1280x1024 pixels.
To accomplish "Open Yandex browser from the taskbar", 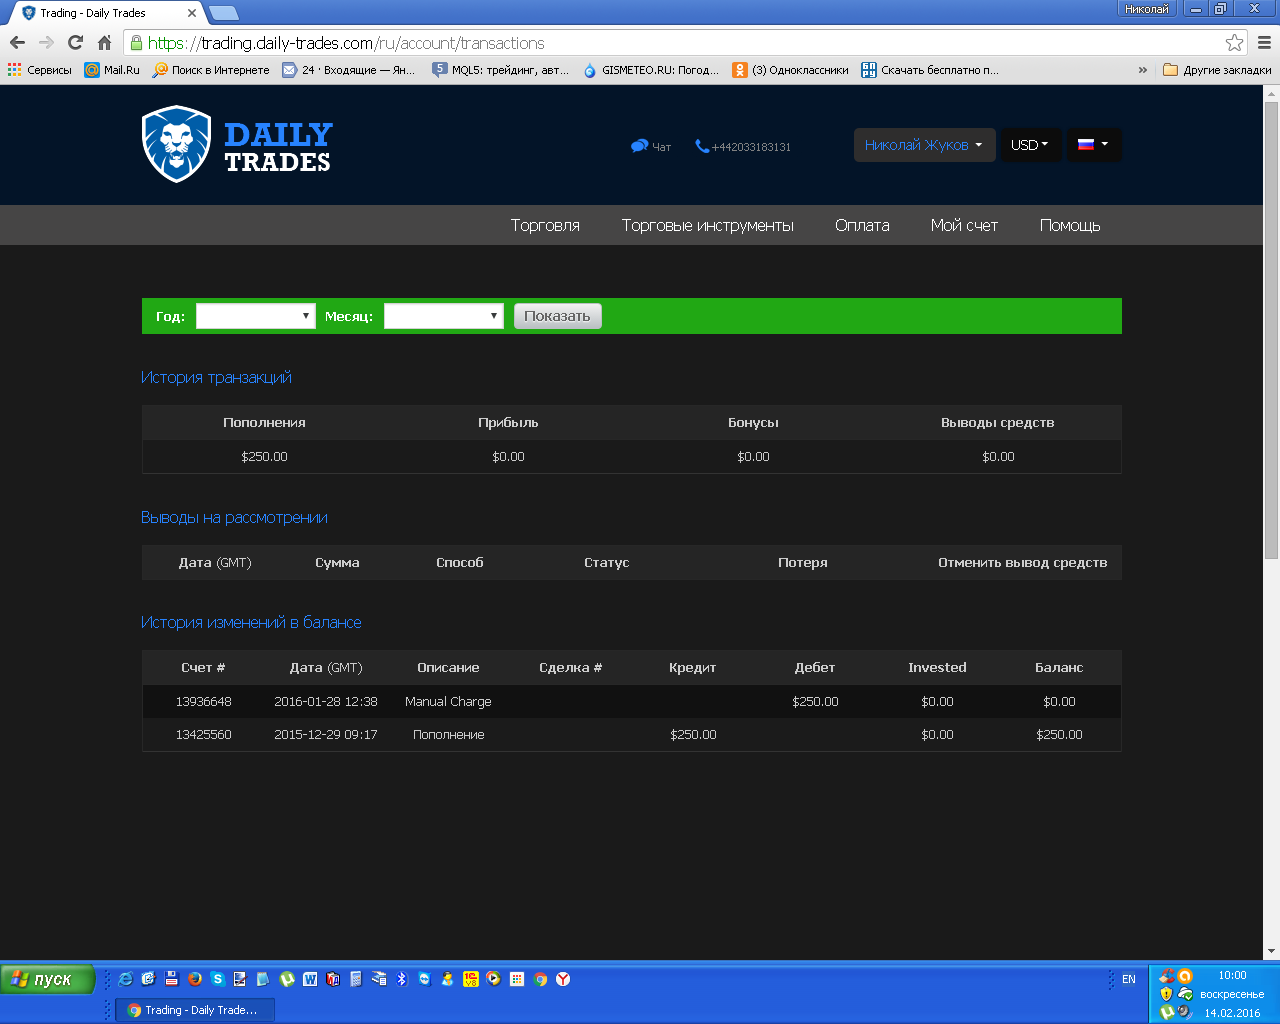I will click(x=563, y=979).
